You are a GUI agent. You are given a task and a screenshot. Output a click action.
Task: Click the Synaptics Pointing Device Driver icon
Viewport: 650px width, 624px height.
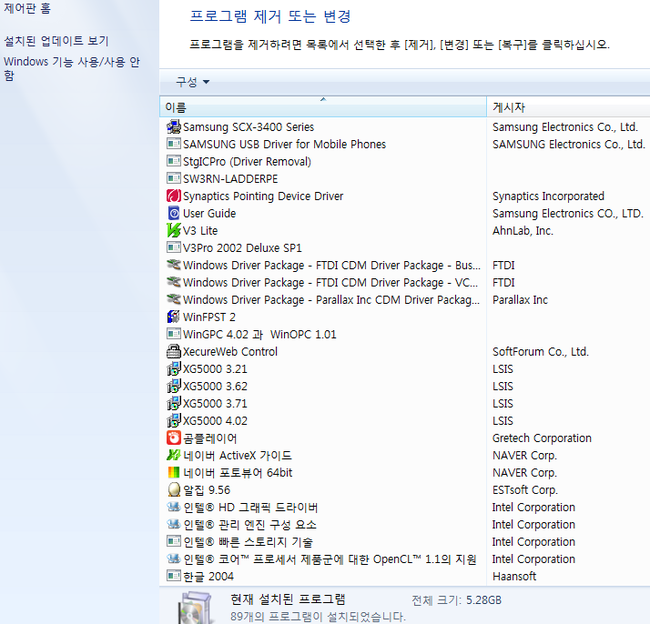pyautogui.click(x=174, y=196)
